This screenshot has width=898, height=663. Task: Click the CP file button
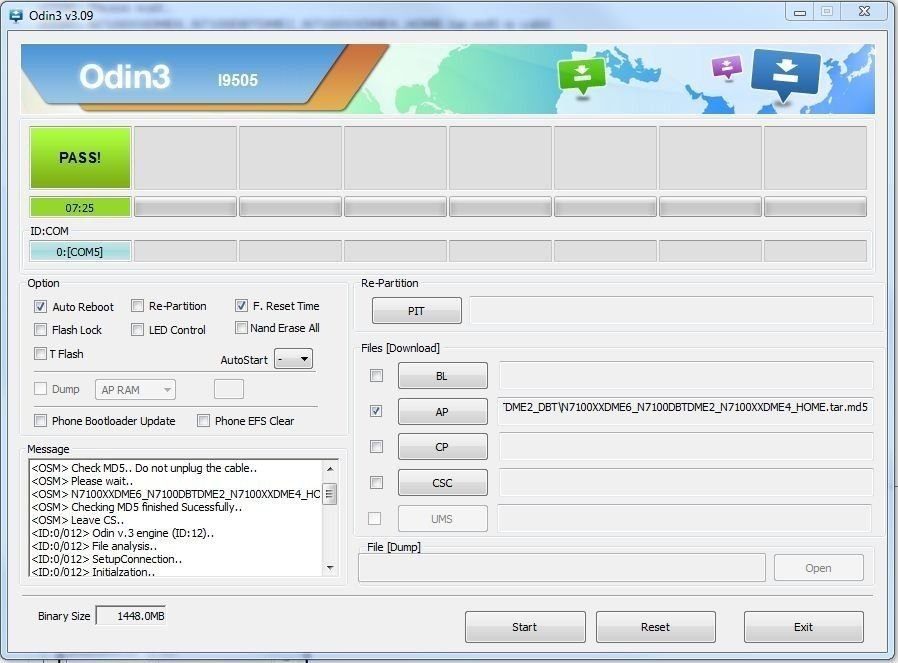tap(443, 447)
